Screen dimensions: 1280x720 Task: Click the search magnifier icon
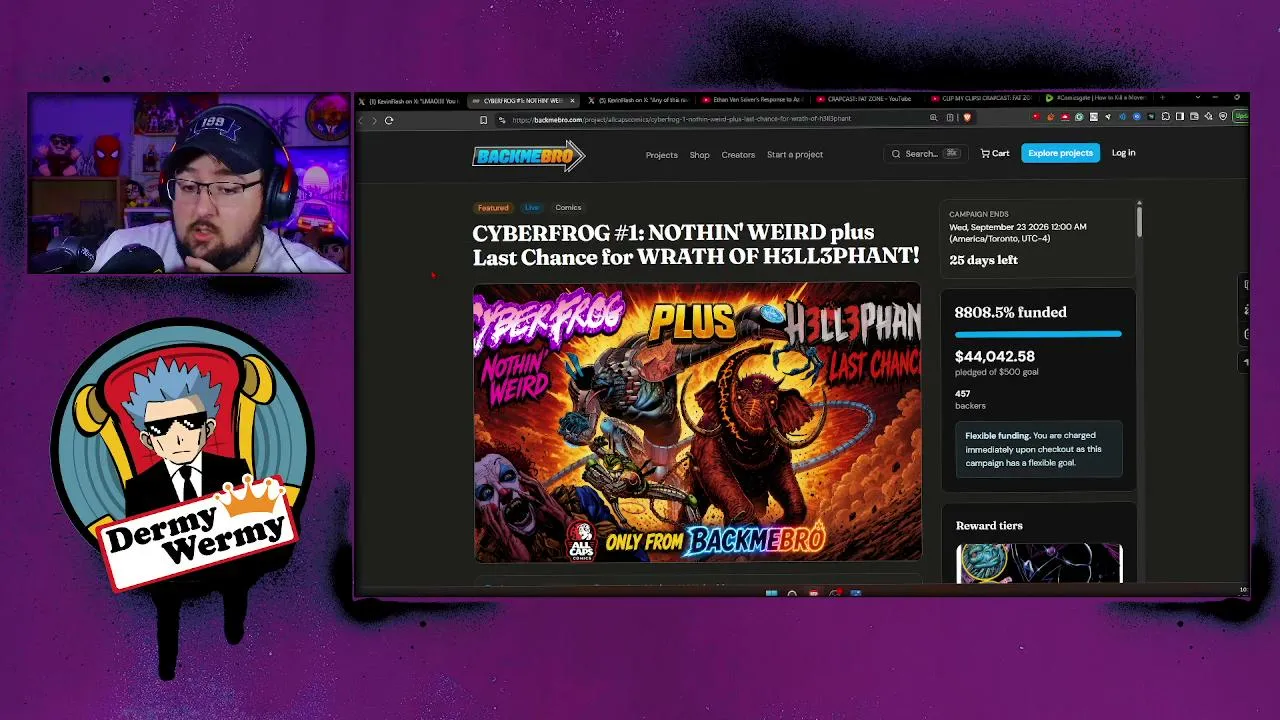coord(896,154)
